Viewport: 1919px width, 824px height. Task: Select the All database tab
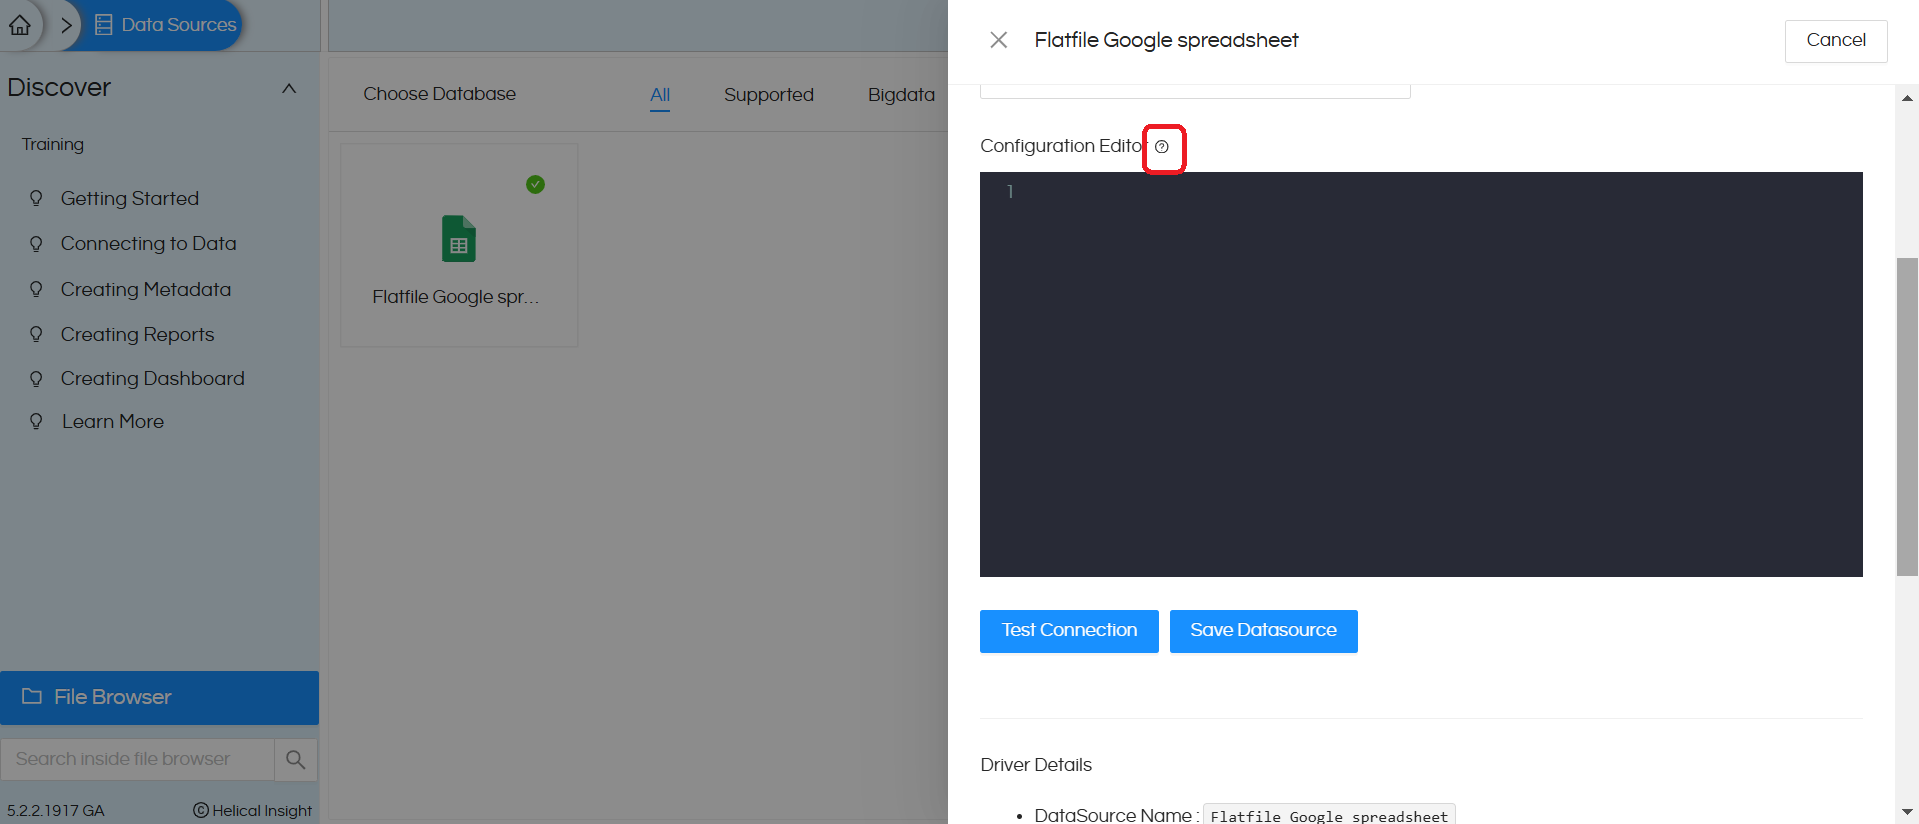tap(660, 95)
